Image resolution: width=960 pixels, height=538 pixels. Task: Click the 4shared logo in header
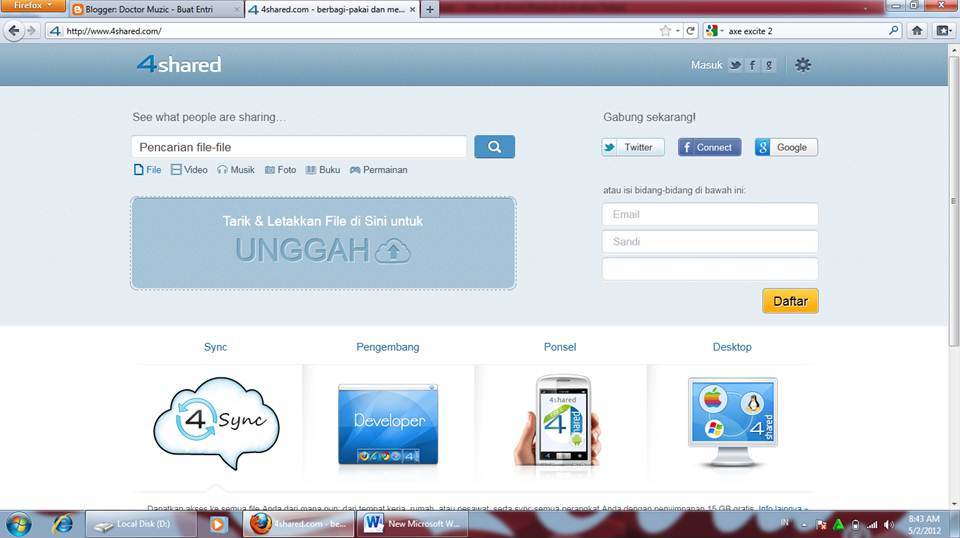179,64
